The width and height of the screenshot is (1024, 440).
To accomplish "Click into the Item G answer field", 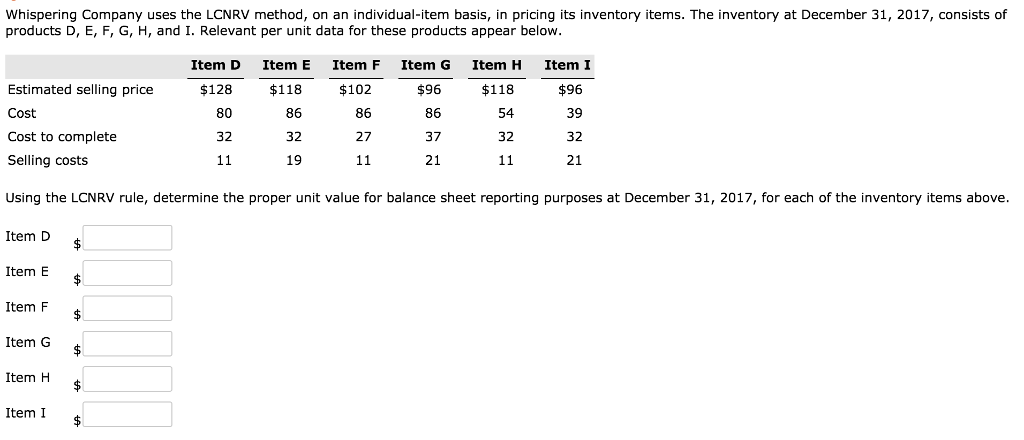I will (127, 344).
